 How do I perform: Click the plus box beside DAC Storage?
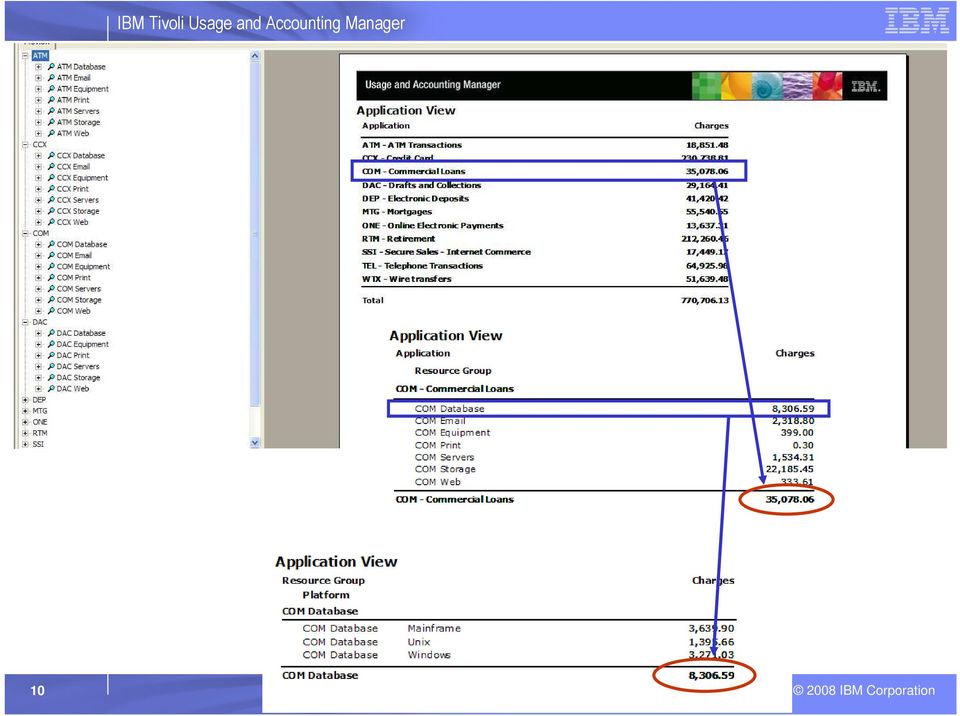pyautogui.click(x=39, y=377)
